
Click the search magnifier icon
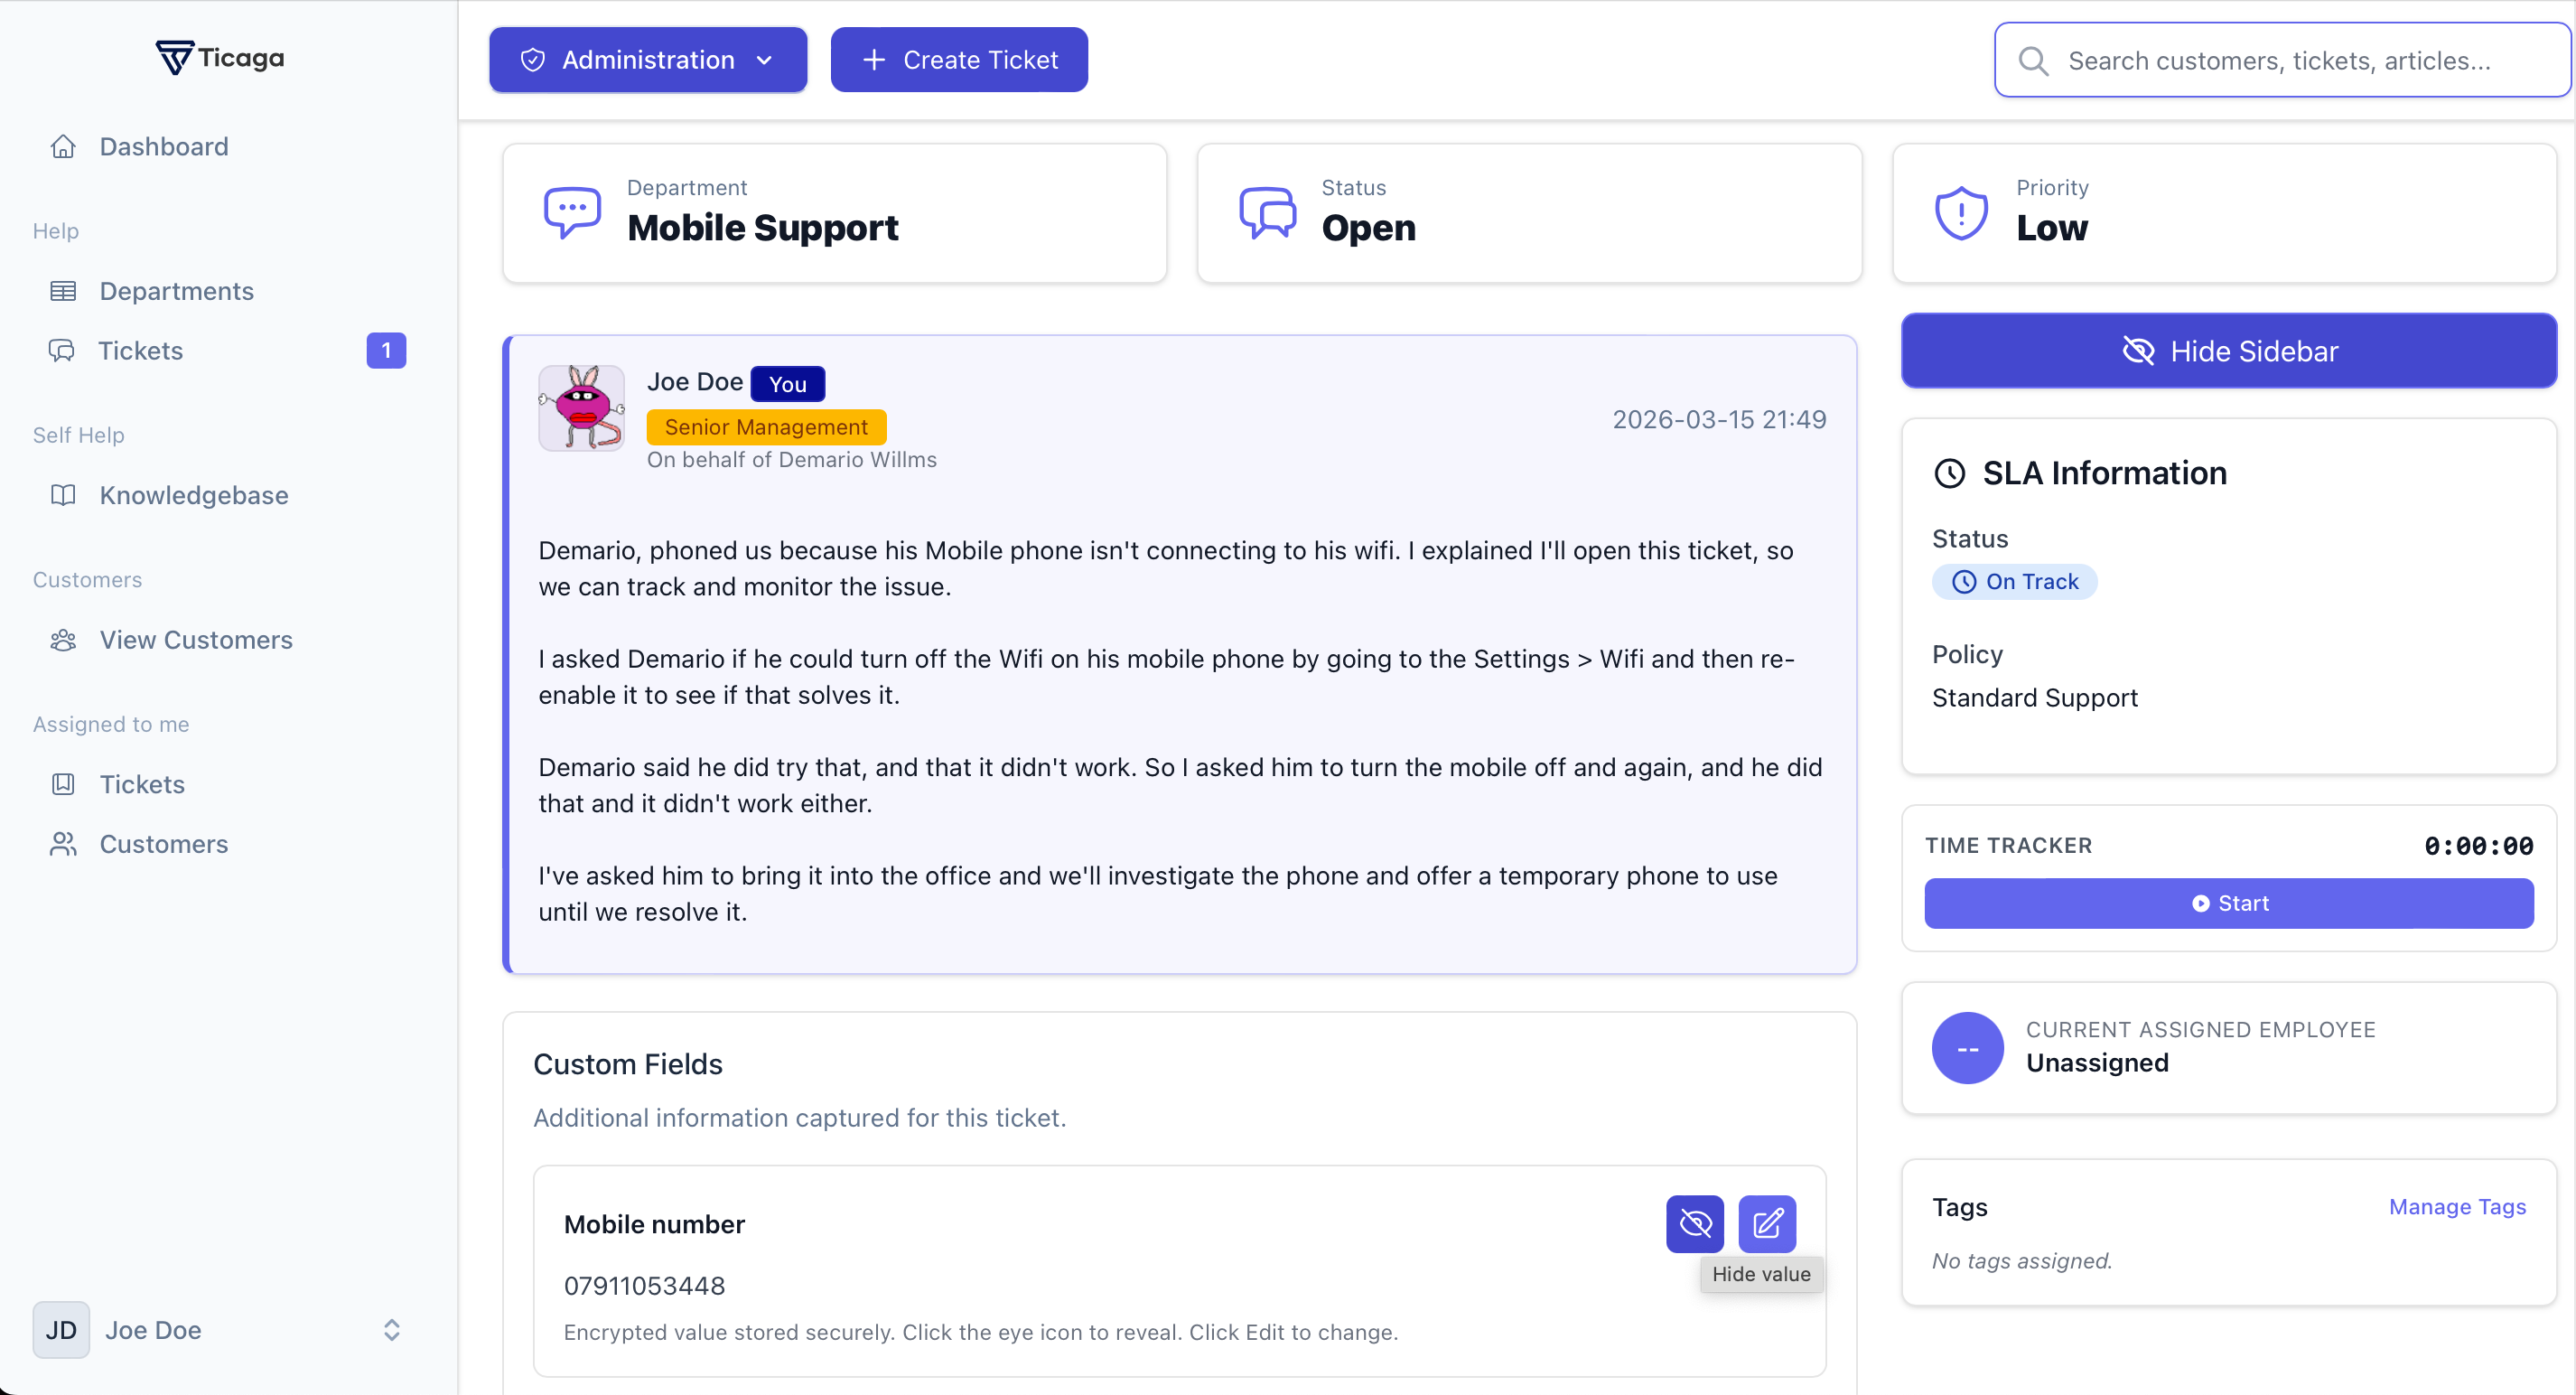[2032, 61]
